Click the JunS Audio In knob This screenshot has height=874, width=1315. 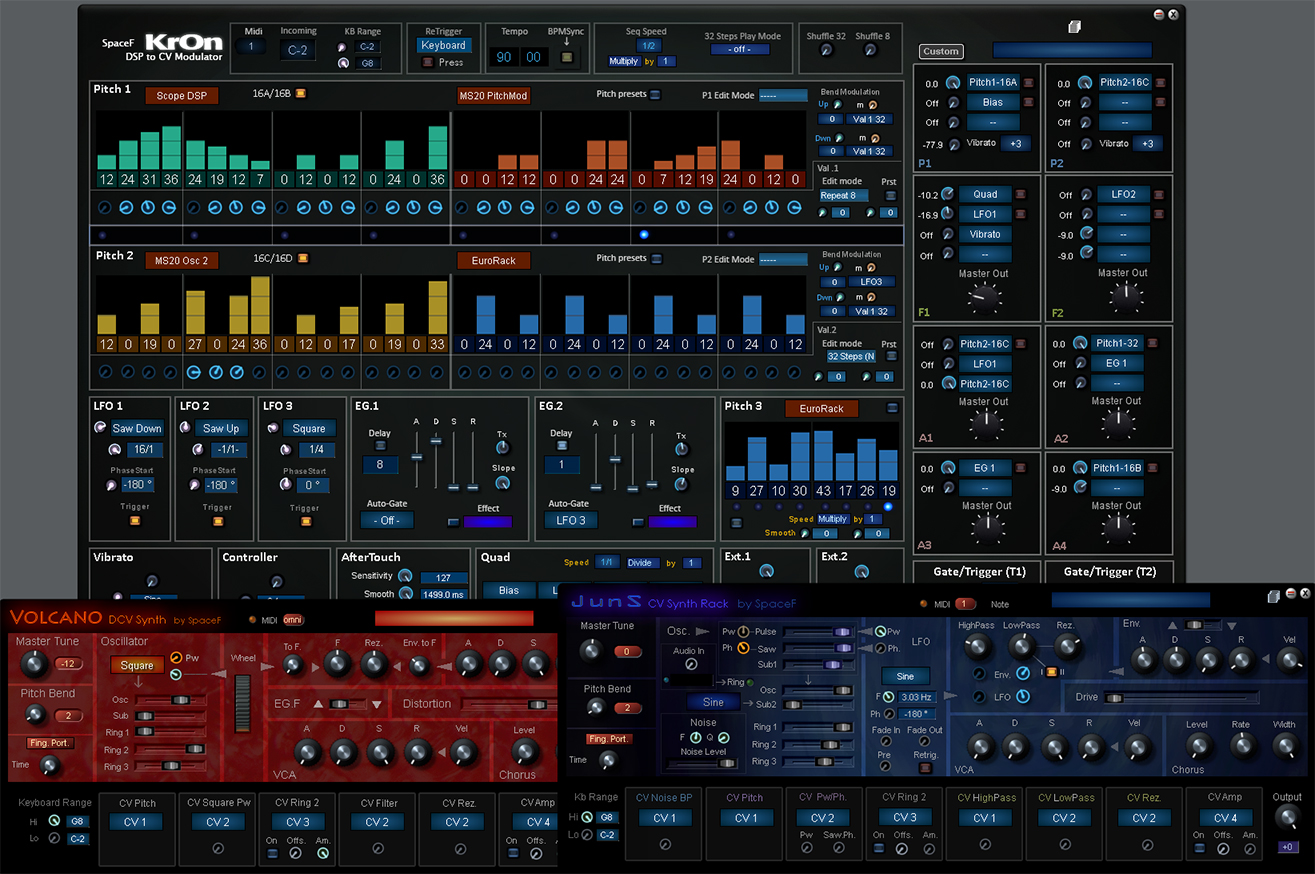coord(691,664)
